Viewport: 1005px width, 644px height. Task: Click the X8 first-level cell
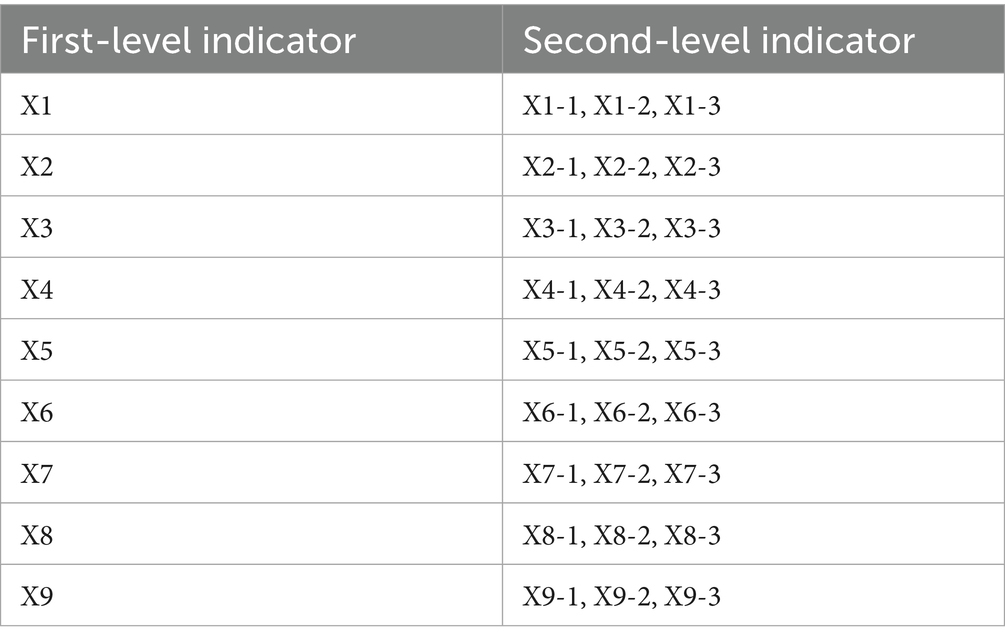(37, 536)
